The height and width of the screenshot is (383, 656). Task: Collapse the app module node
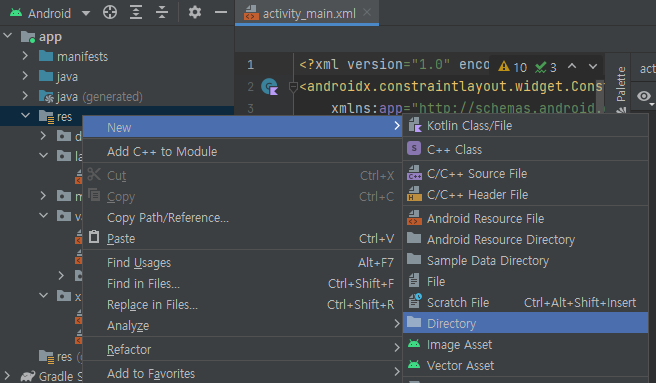pyautogui.click(x=8, y=36)
